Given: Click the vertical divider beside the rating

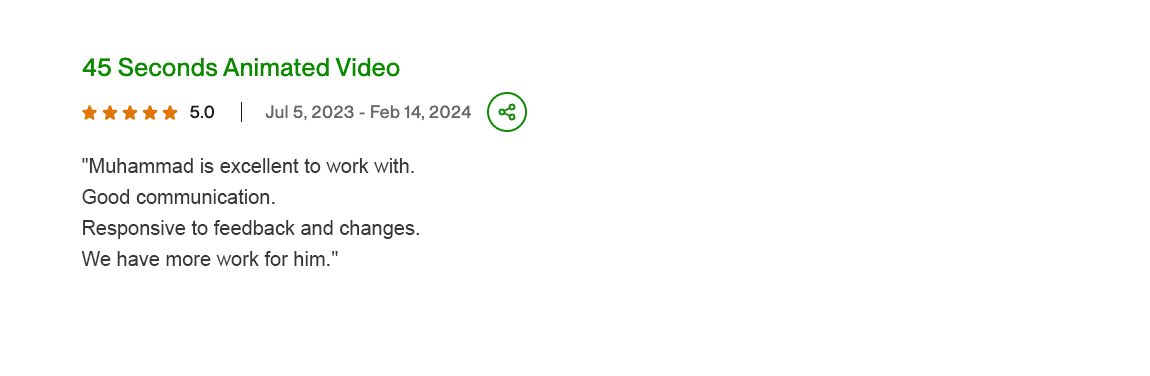Looking at the screenshot, I should pos(241,112).
